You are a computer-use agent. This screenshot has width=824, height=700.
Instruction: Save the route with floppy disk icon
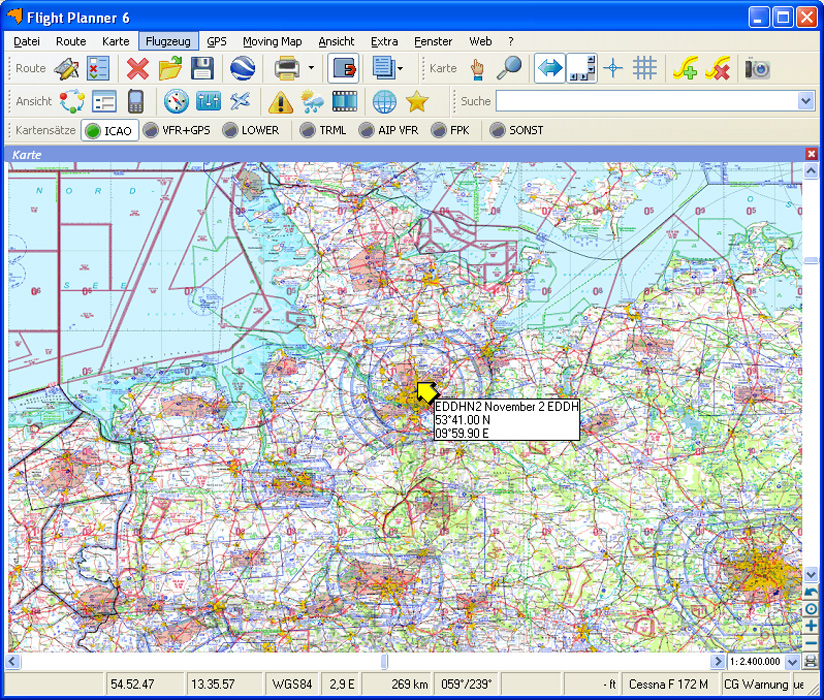(x=202, y=69)
